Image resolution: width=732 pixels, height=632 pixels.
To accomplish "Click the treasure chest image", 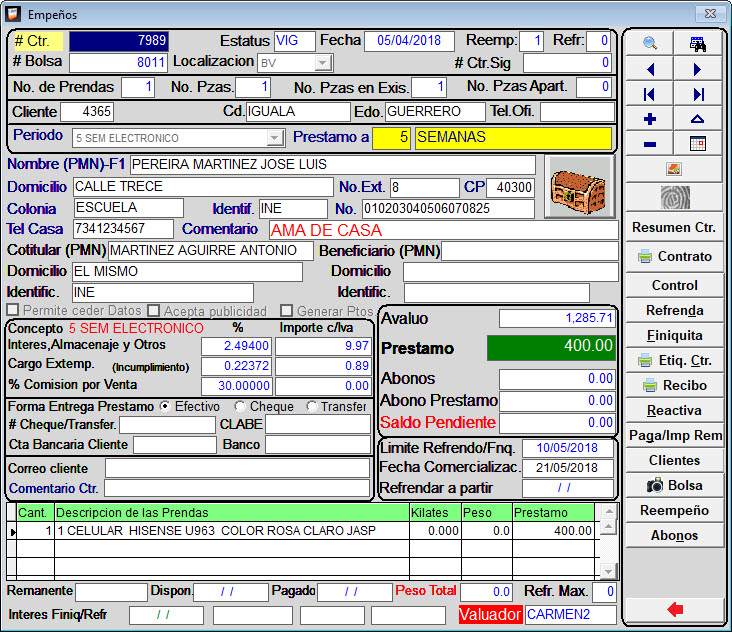I will click(x=579, y=187).
